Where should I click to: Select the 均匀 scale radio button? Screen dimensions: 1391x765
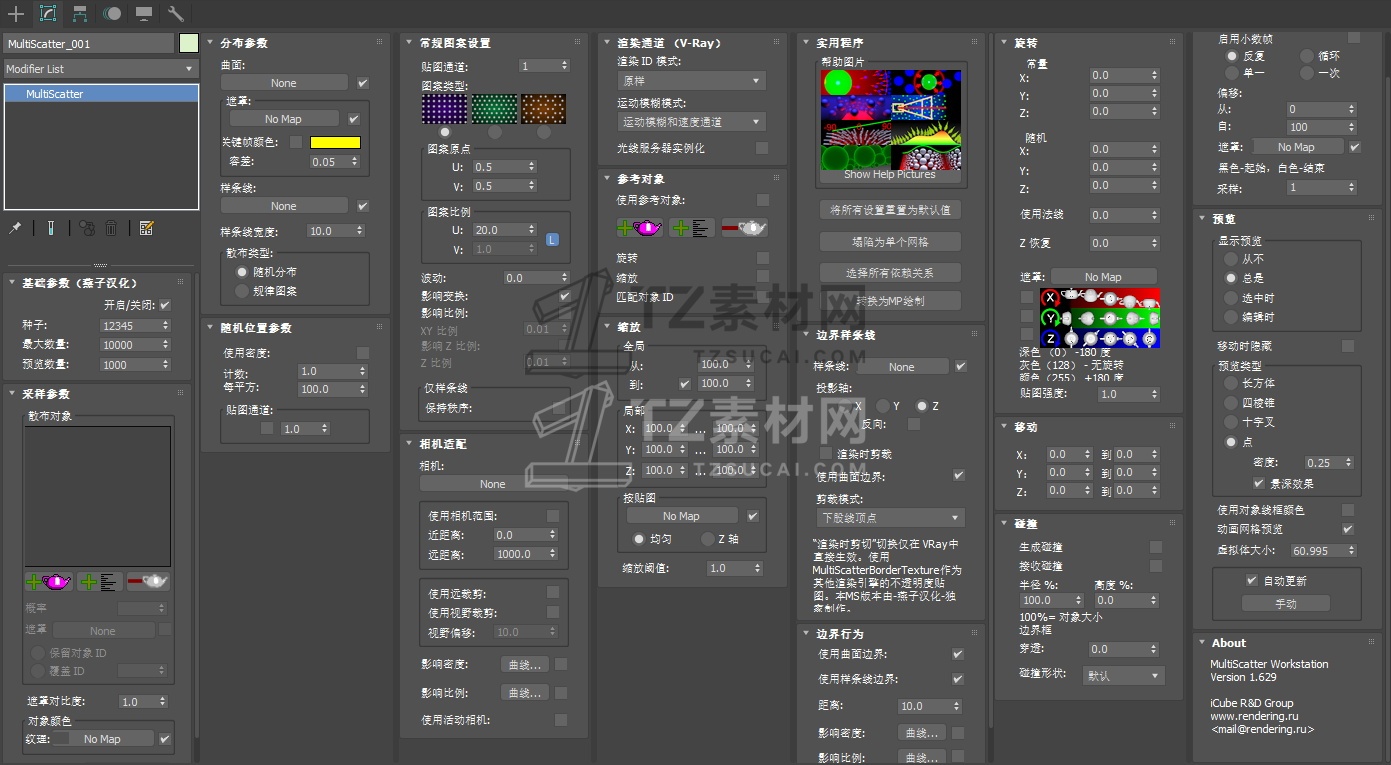(639, 539)
